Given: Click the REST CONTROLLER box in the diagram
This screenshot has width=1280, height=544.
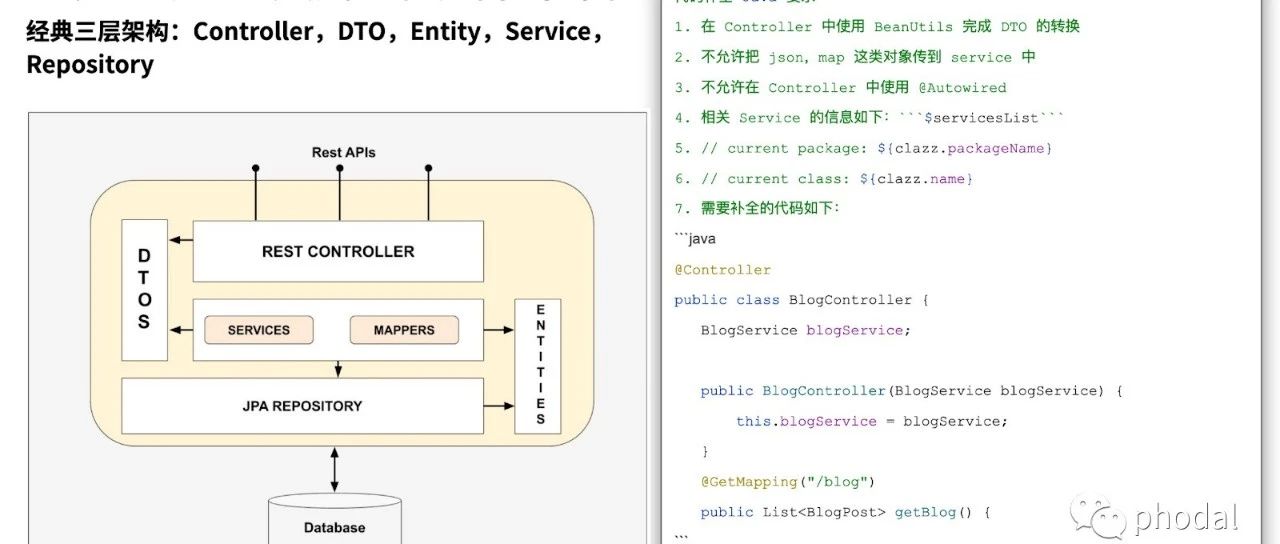Looking at the screenshot, I should (338, 252).
